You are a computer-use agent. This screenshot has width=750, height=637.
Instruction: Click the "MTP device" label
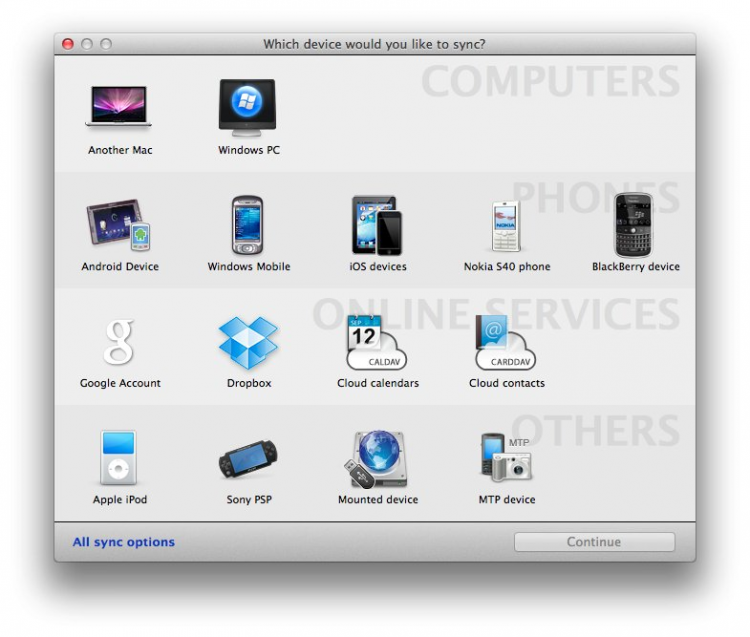point(507,500)
